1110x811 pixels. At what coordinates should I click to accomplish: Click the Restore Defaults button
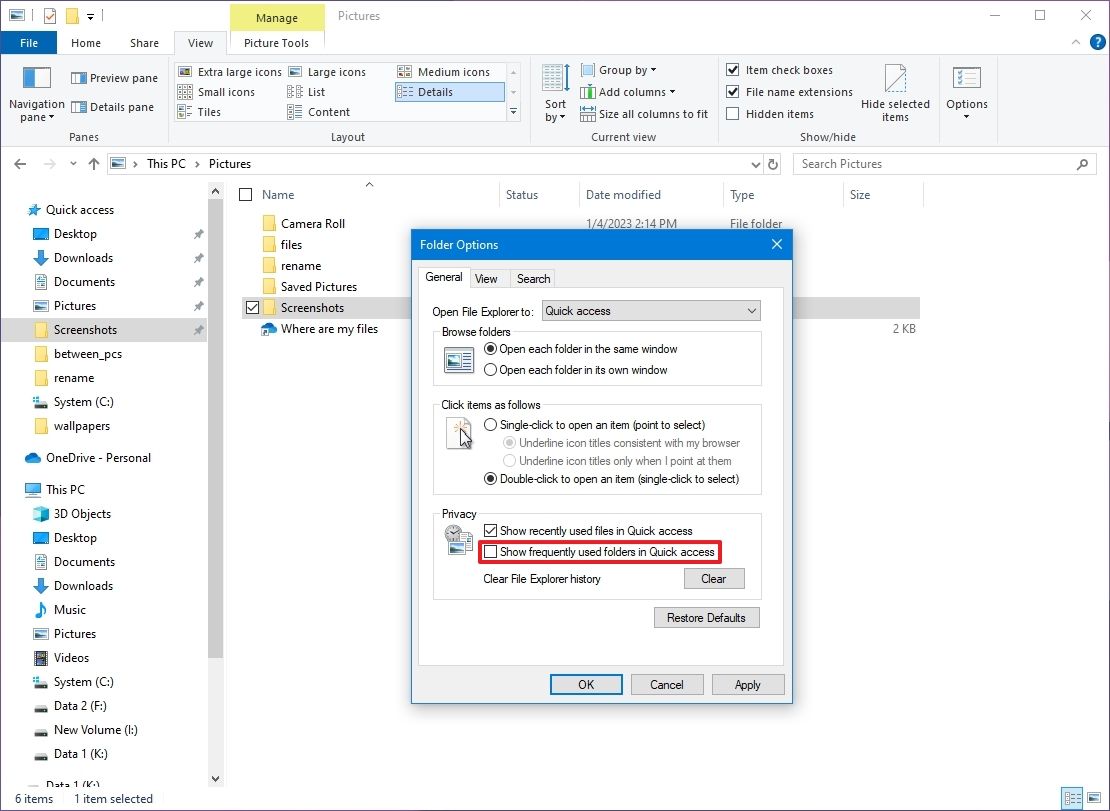point(706,617)
